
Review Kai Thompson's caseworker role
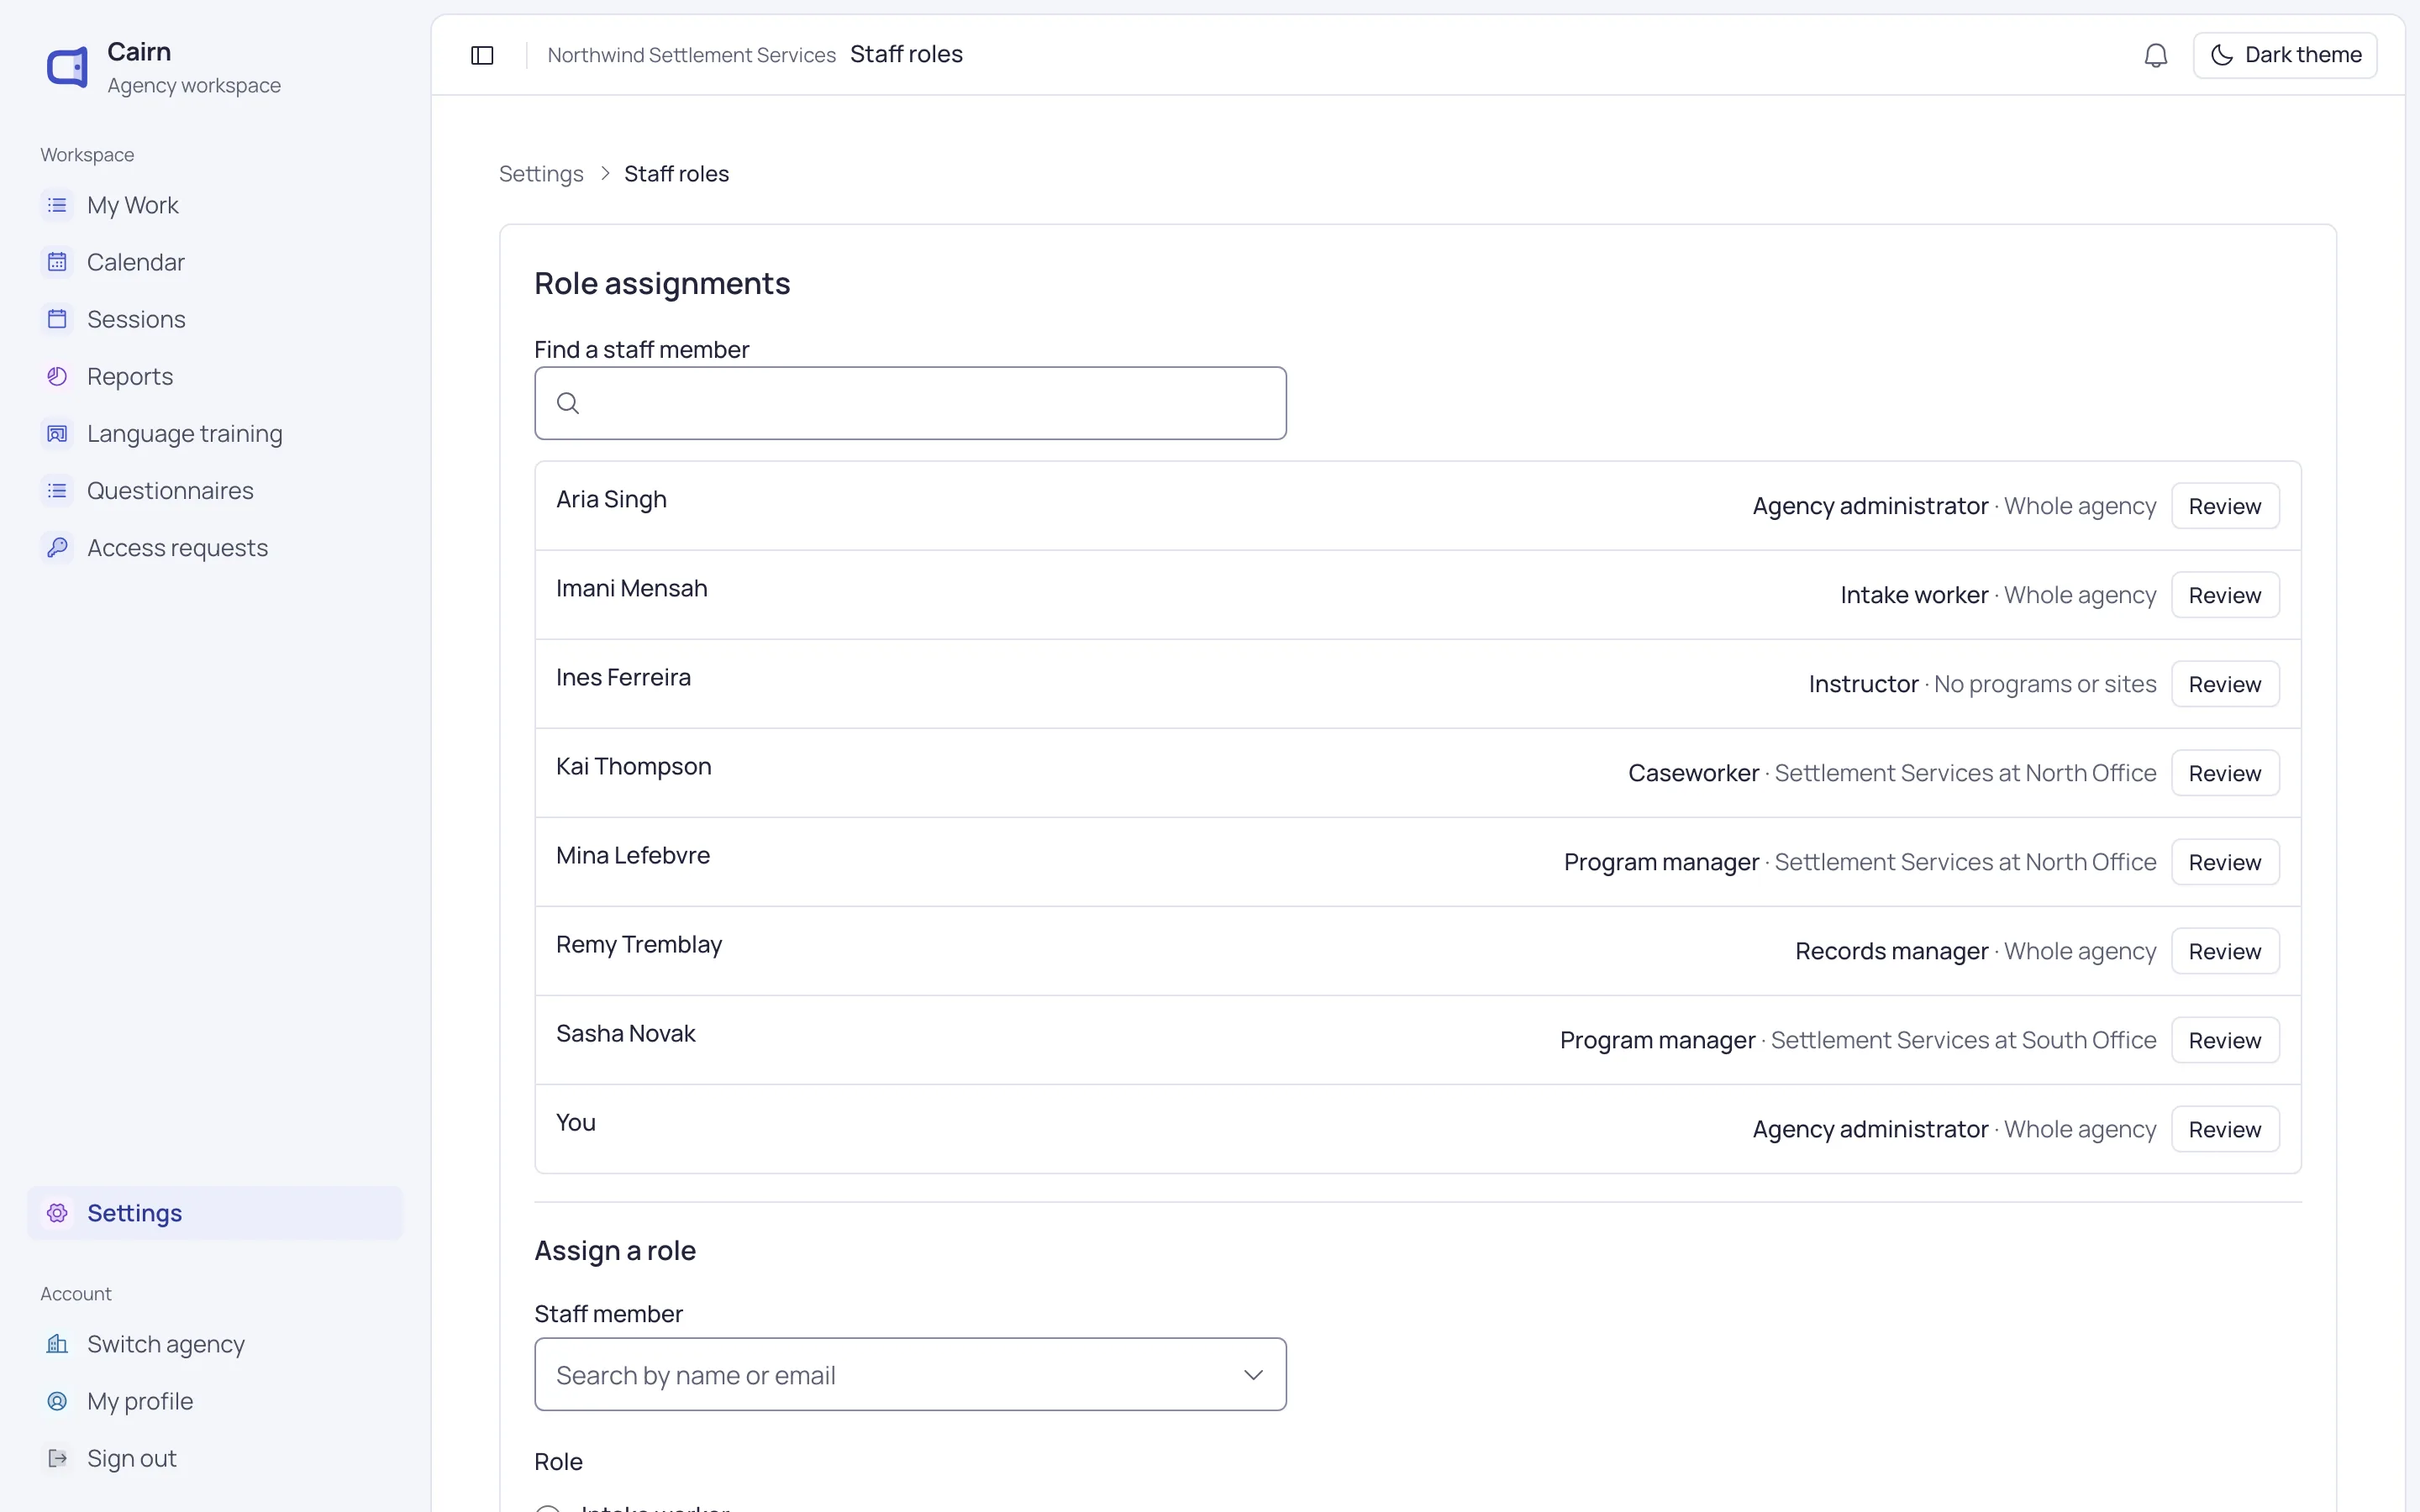[x=2224, y=773]
